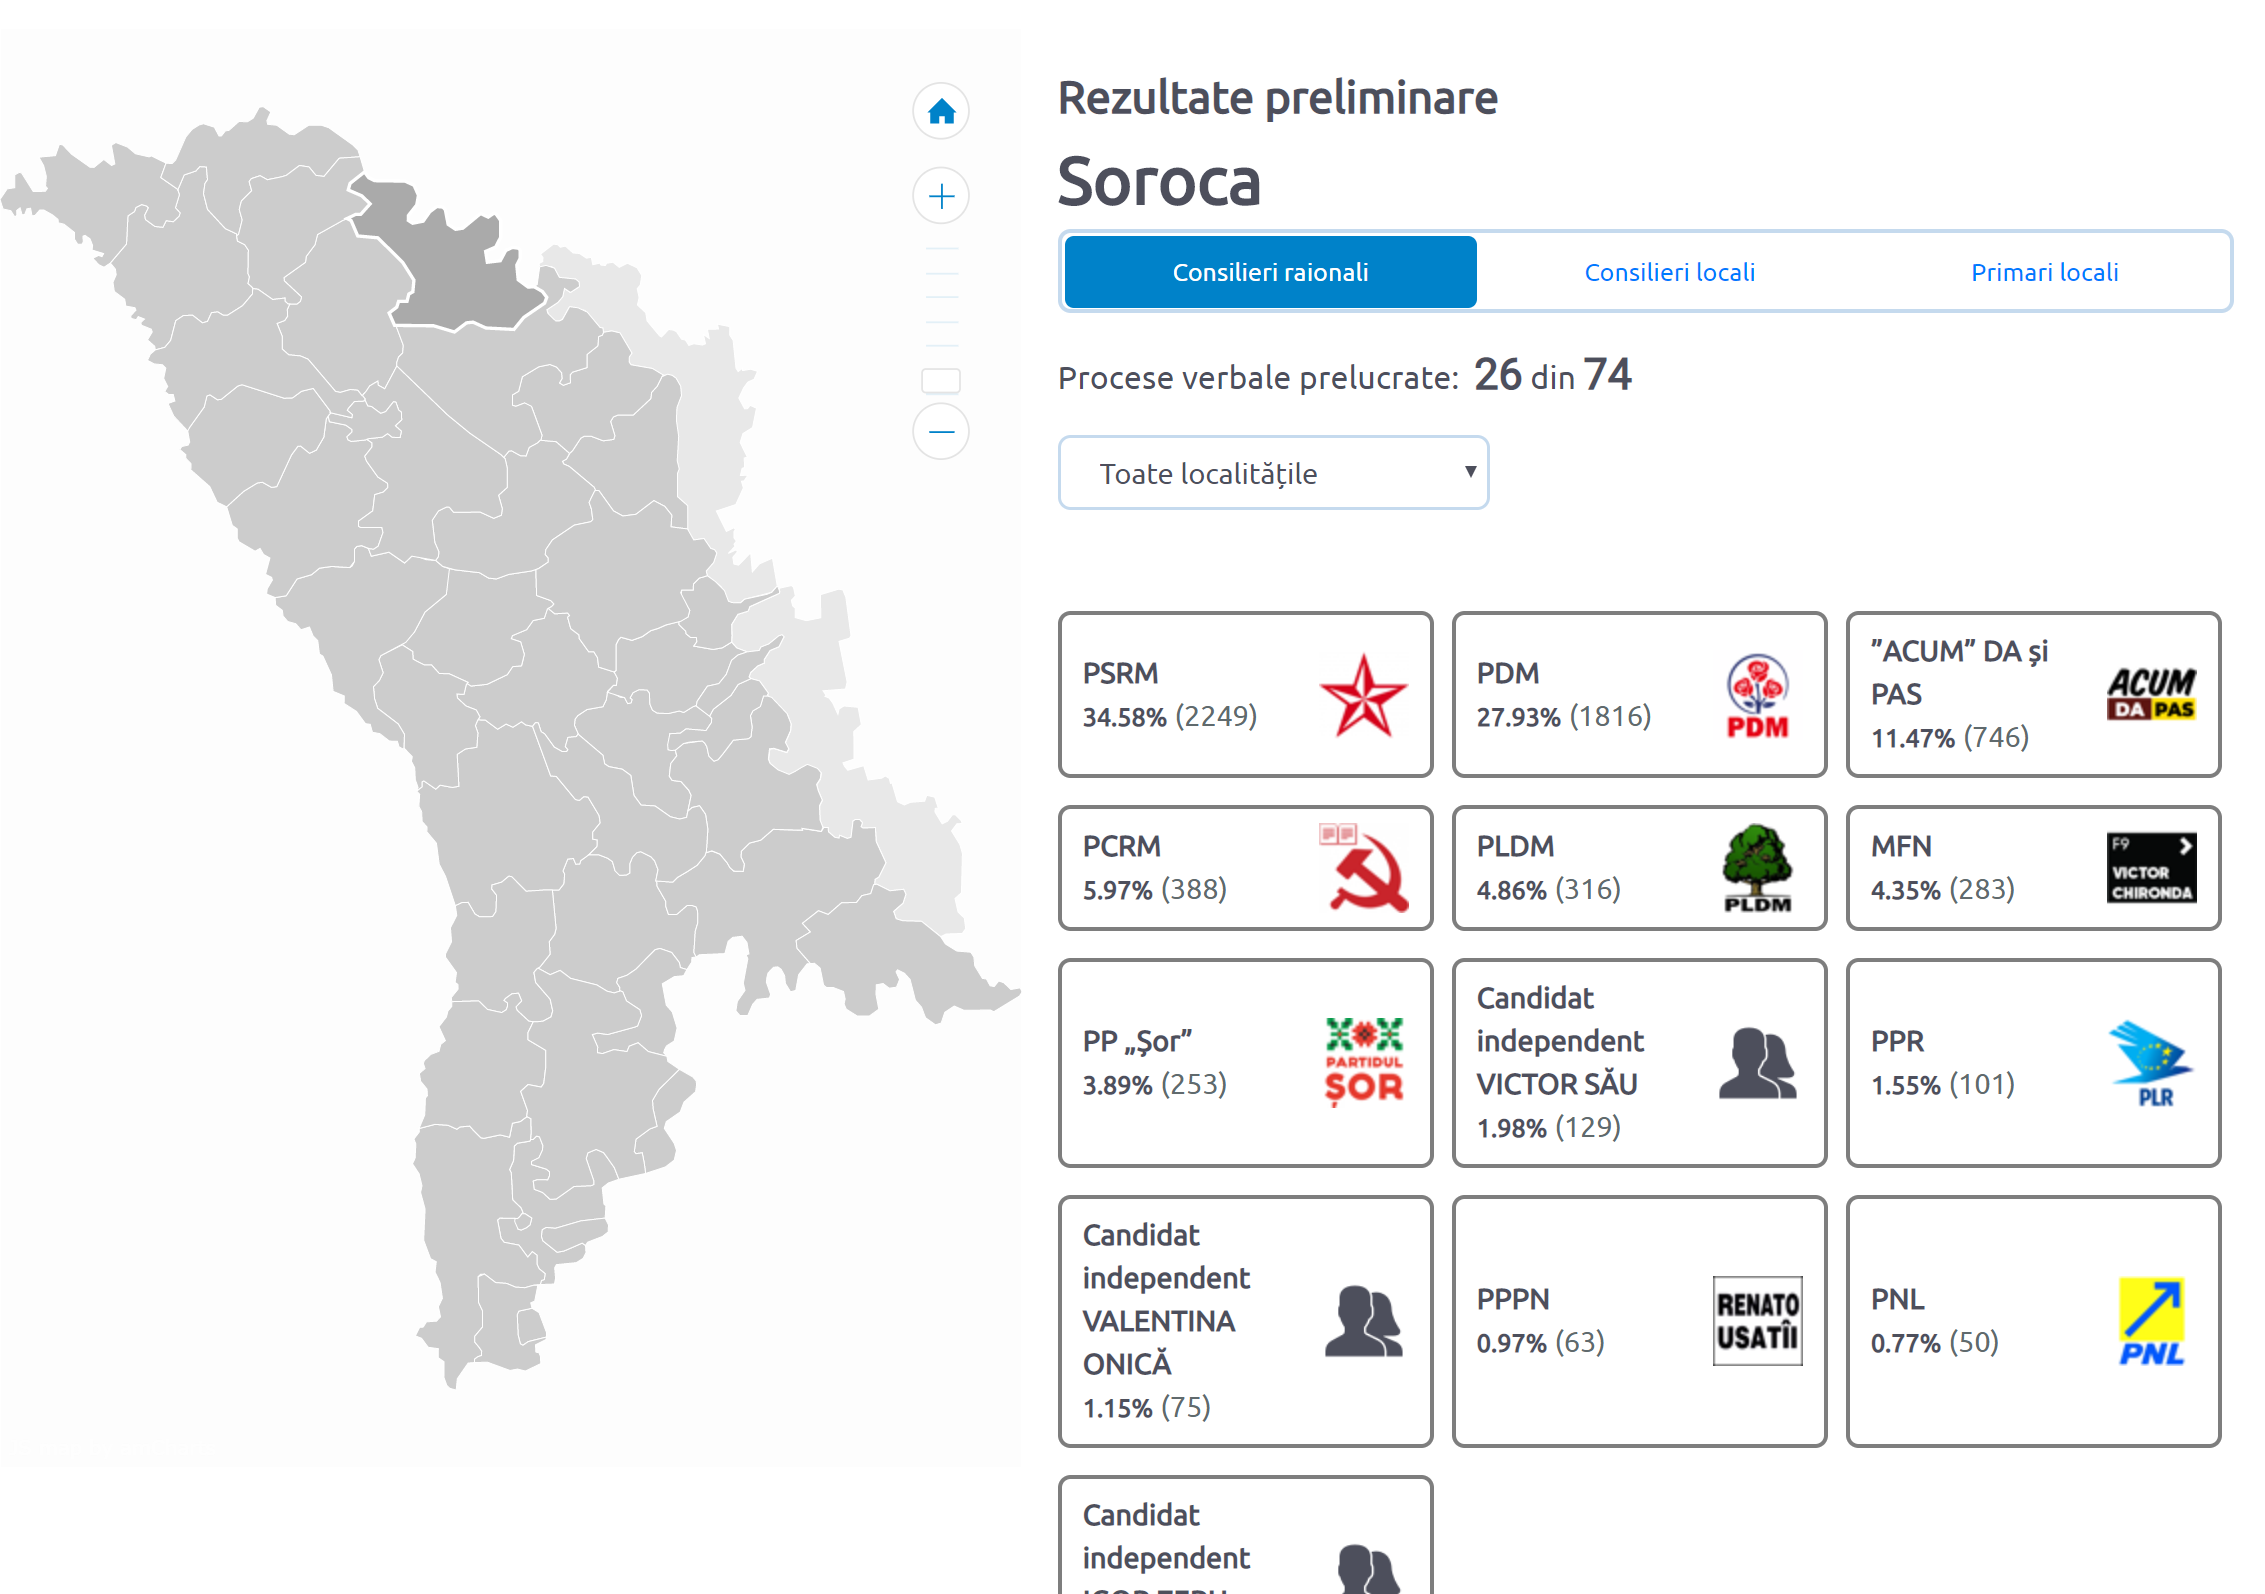The height and width of the screenshot is (1594, 2265).
Task: Click the PCRM hammer and sickle logo
Action: tap(1362, 868)
